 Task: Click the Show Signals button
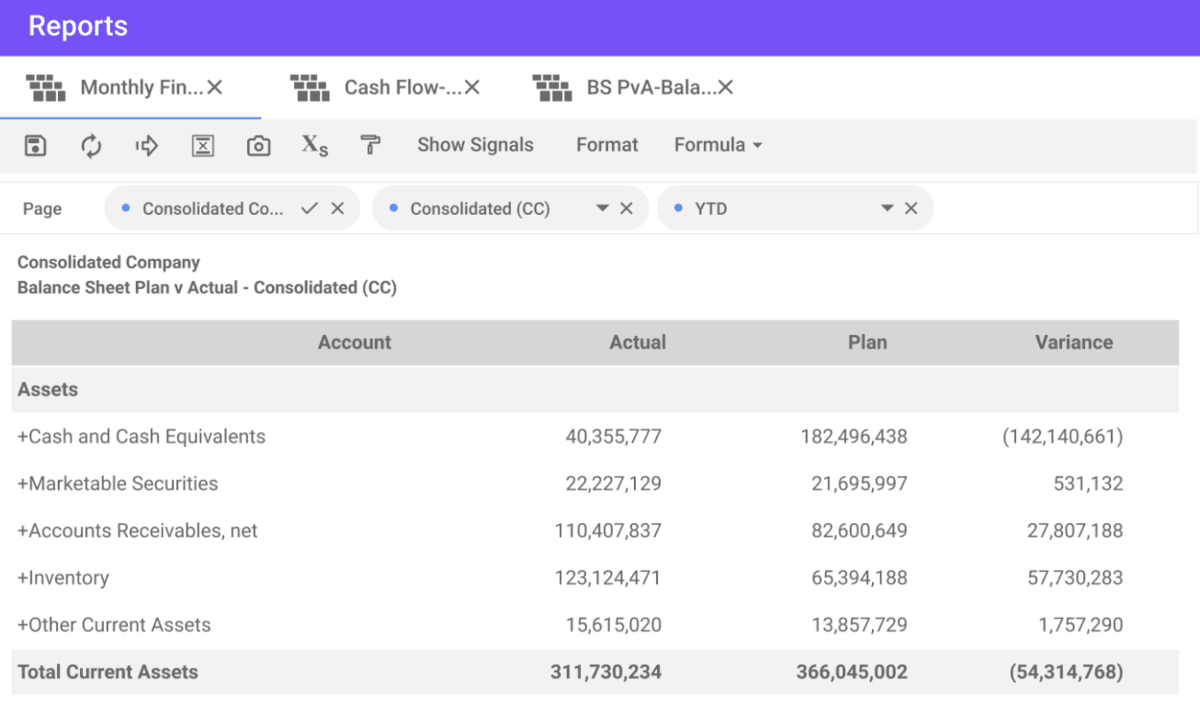(475, 144)
